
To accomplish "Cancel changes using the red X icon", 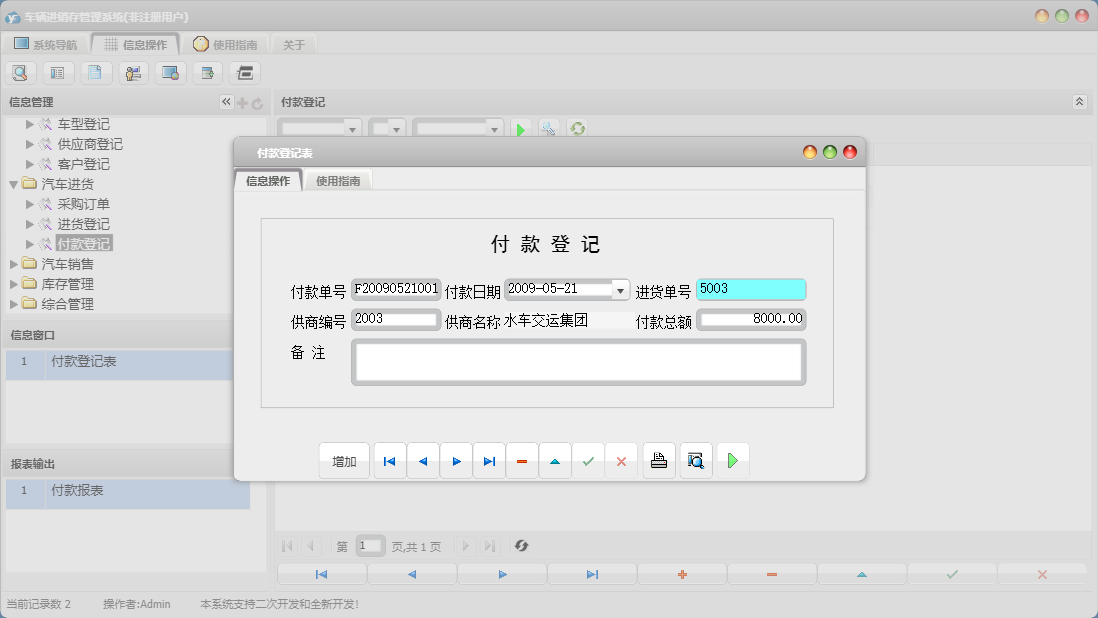I will coord(621,460).
